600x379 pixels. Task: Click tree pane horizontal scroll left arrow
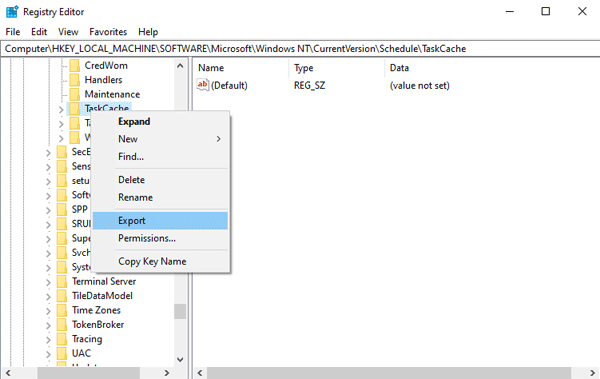pyautogui.click(x=8, y=373)
